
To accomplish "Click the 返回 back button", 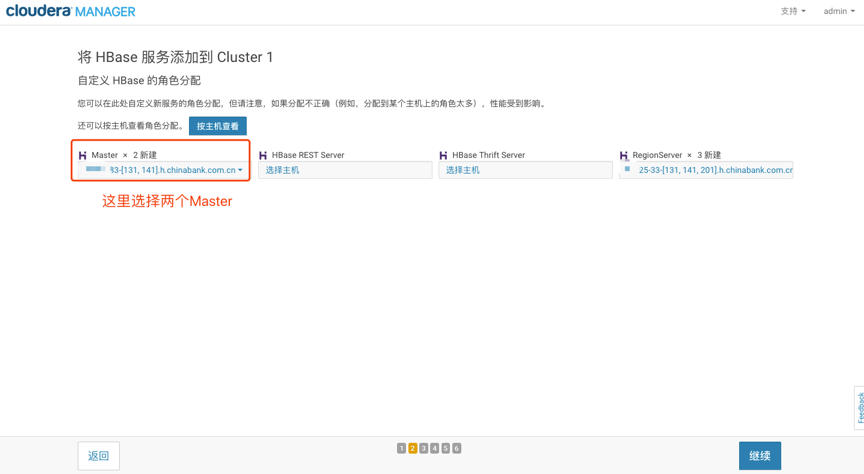I will (99, 456).
